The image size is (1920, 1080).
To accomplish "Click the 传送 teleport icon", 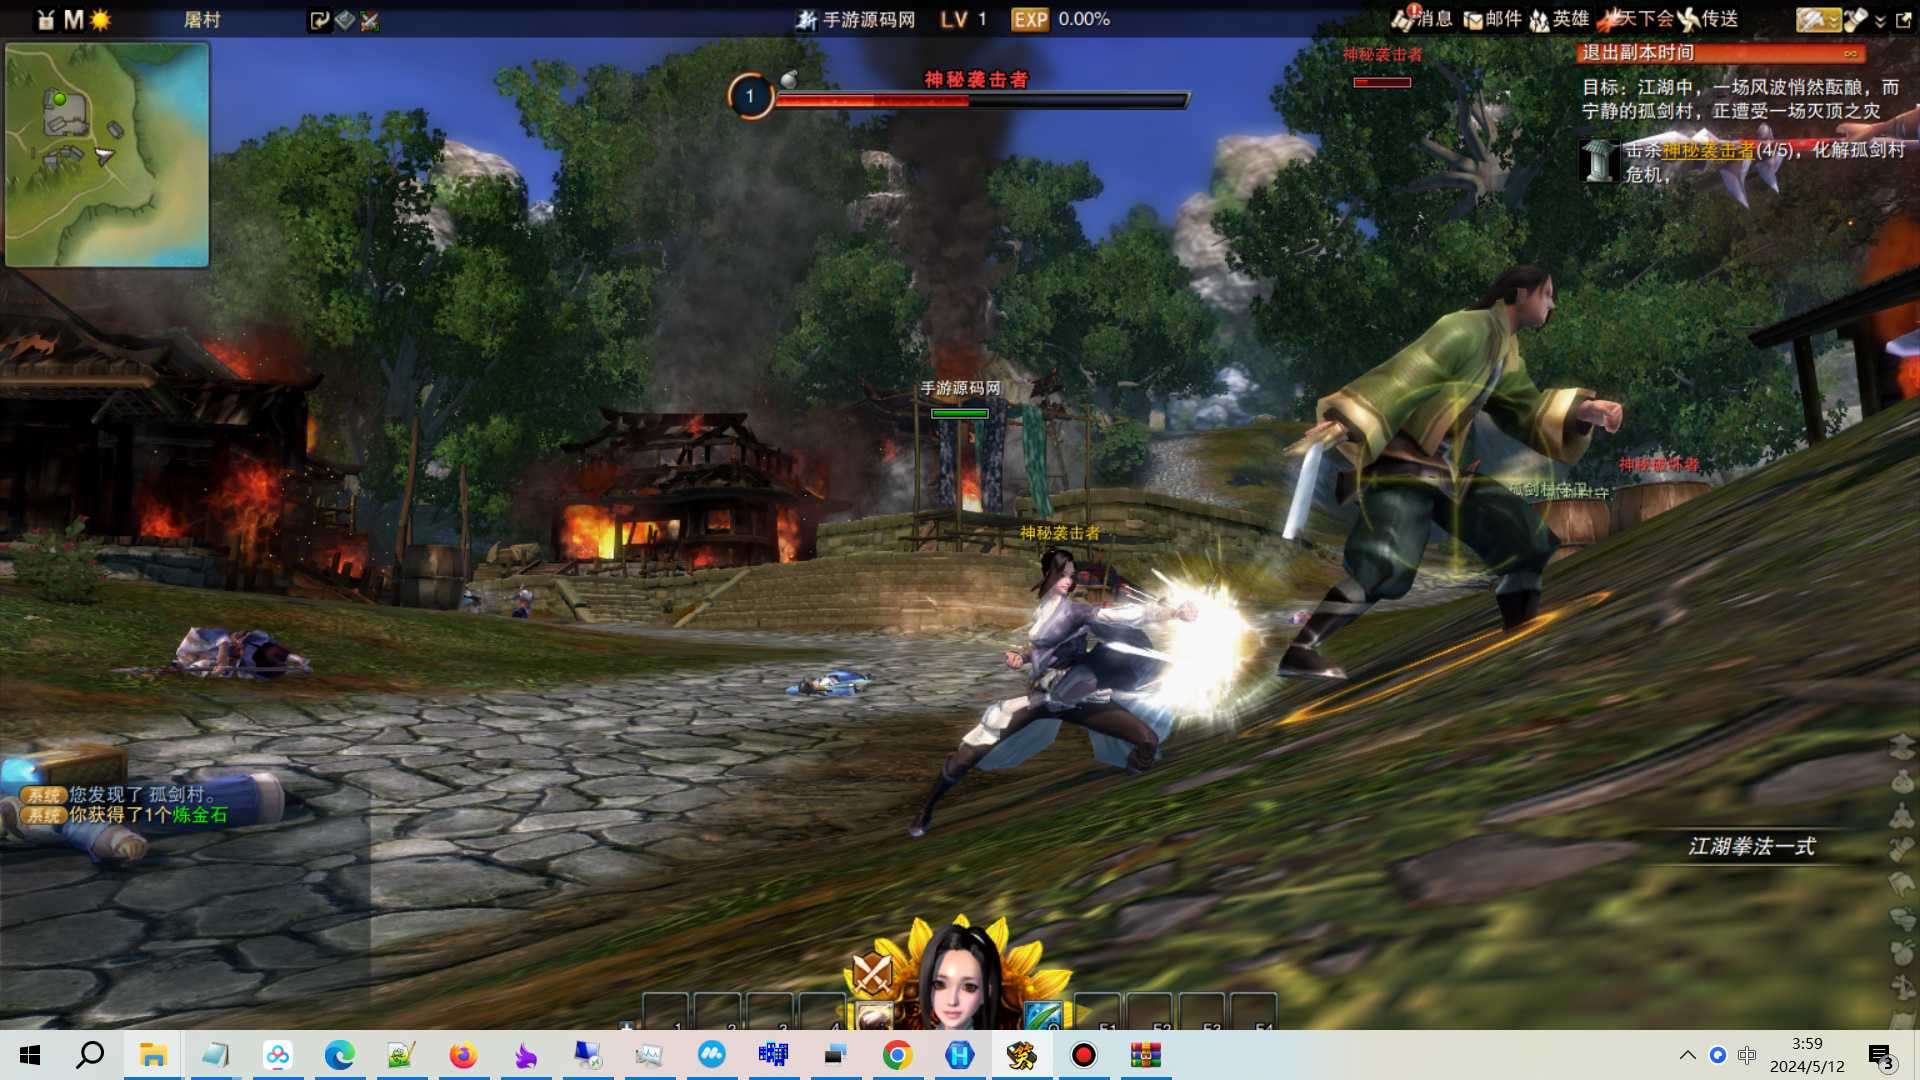I will [x=1708, y=19].
